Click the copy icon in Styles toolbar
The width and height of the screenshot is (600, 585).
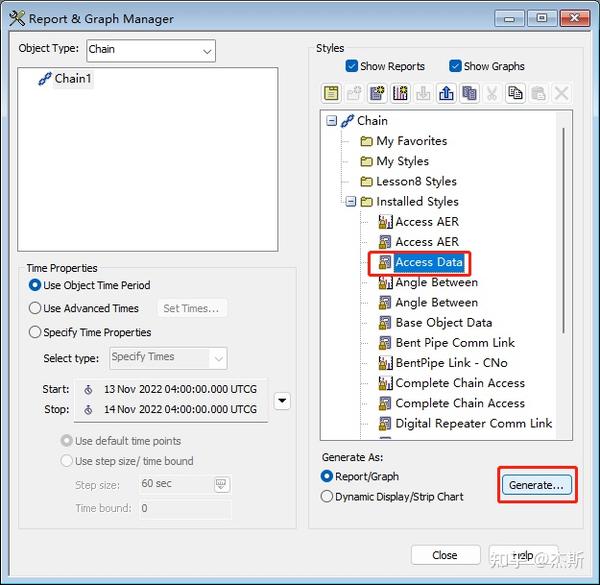click(x=515, y=93)
